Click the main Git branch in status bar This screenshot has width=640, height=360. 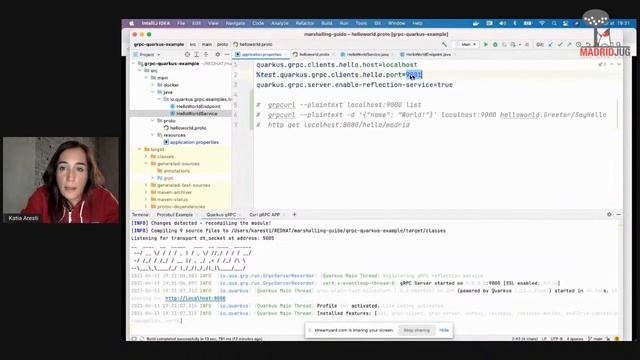pos(595,339)
